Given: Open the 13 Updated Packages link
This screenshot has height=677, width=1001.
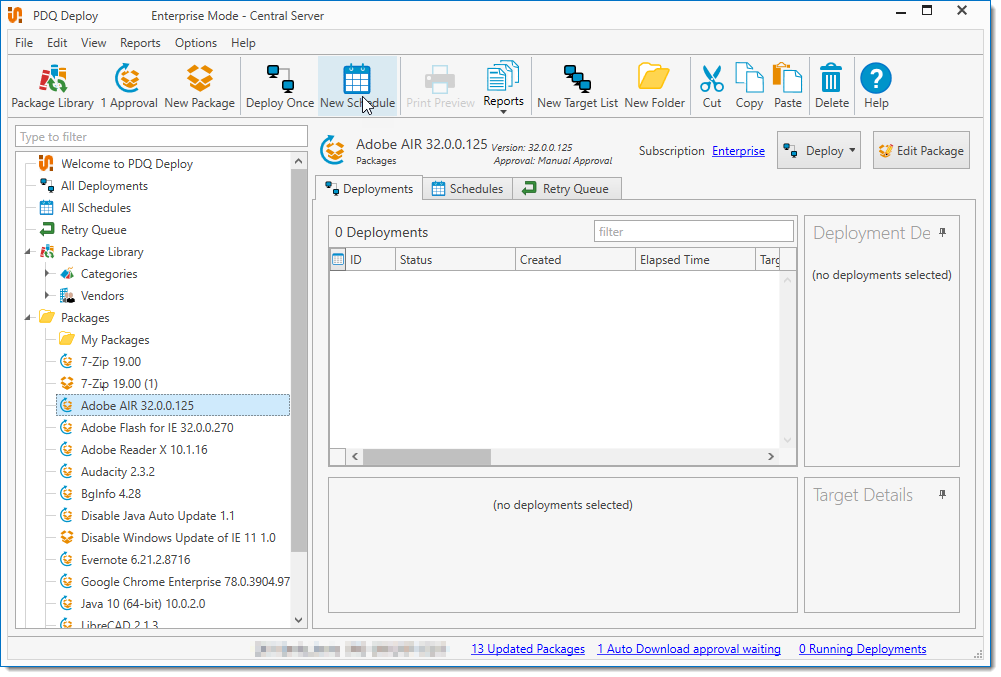Looking at the screenshot, I should point(528,649).
